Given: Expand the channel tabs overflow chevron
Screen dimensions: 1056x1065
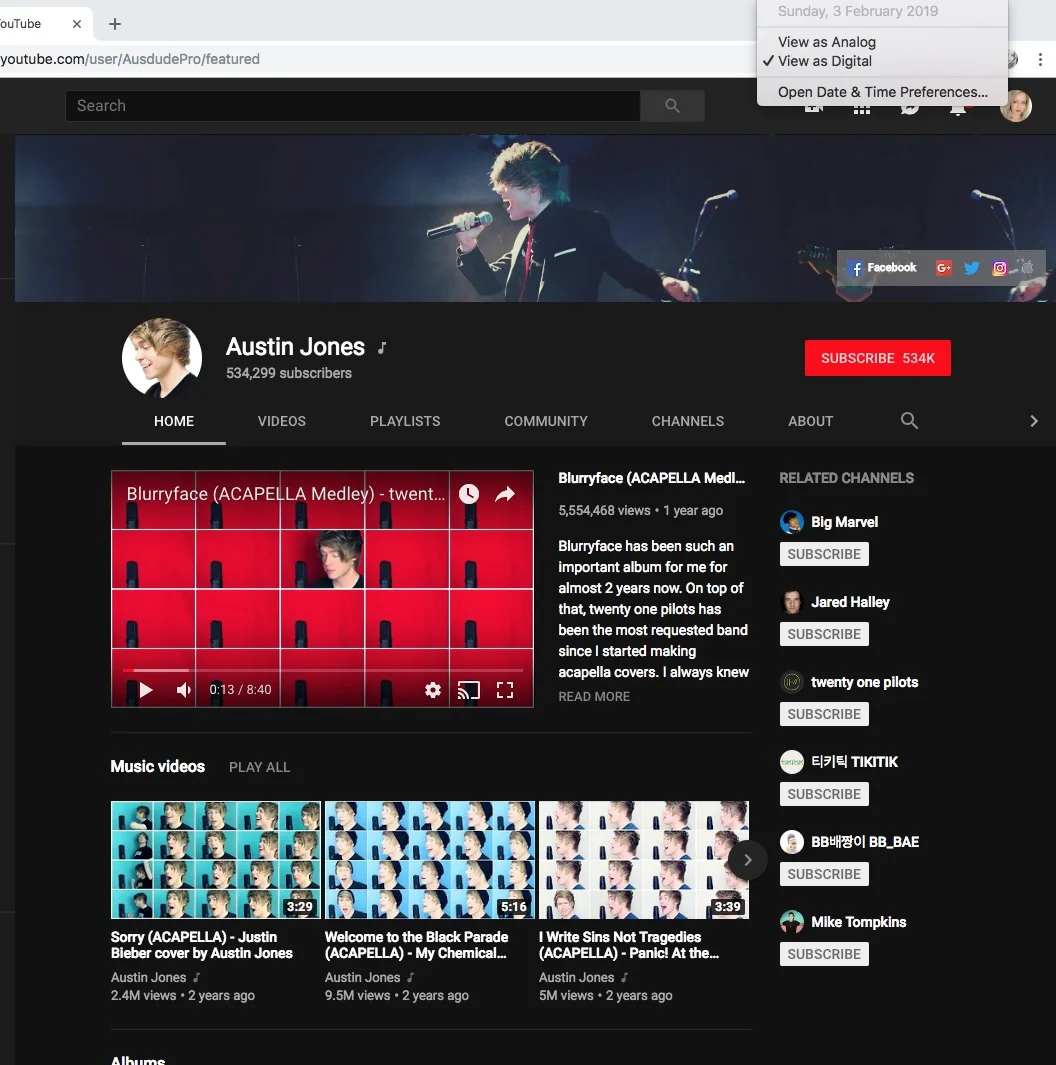Looking at the screenshot, I should pyautogui.click(x=1034, y=421).
